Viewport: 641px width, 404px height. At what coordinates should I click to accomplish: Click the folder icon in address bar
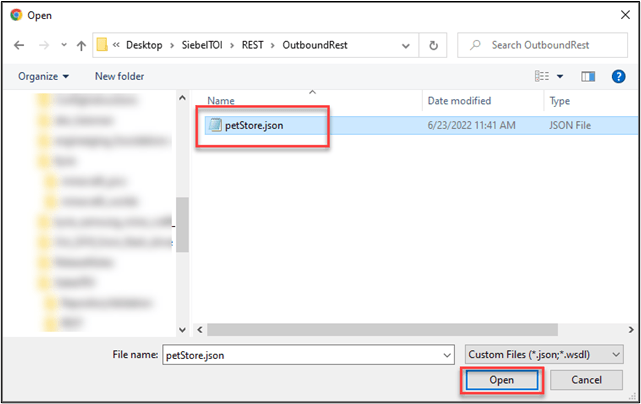tap(102, 45)
